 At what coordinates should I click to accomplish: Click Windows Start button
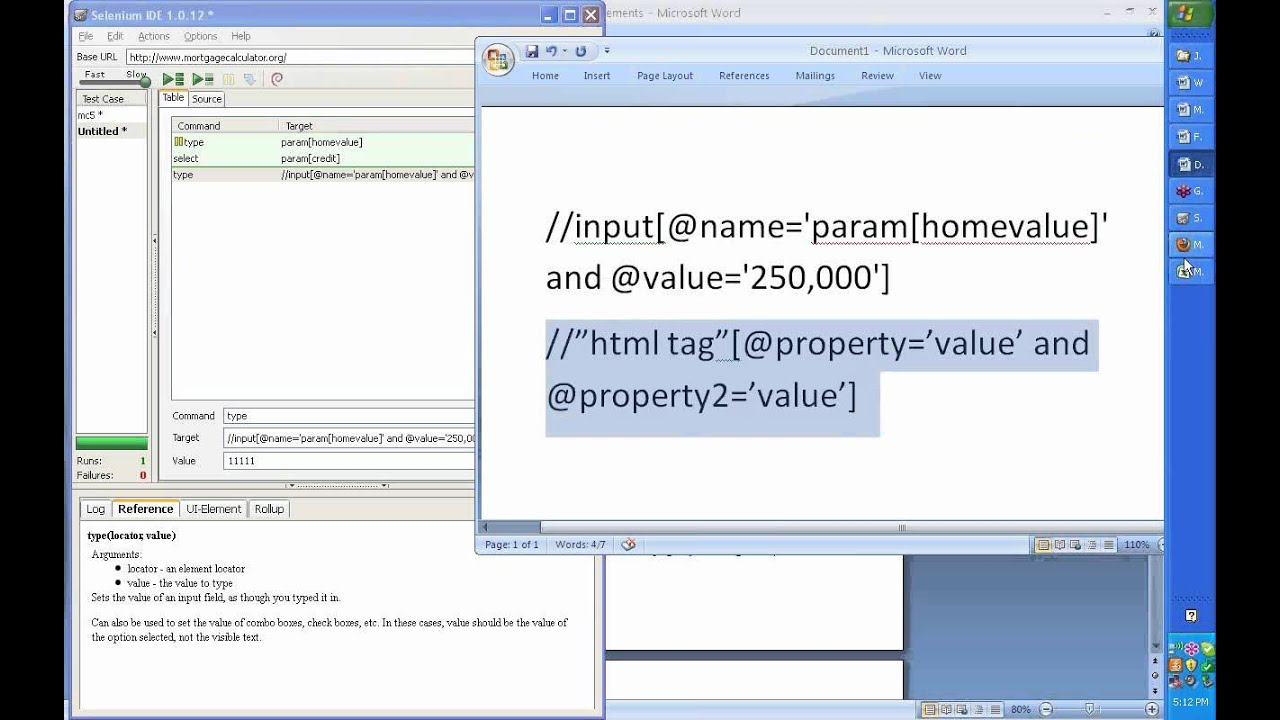tap(1190, 14)
